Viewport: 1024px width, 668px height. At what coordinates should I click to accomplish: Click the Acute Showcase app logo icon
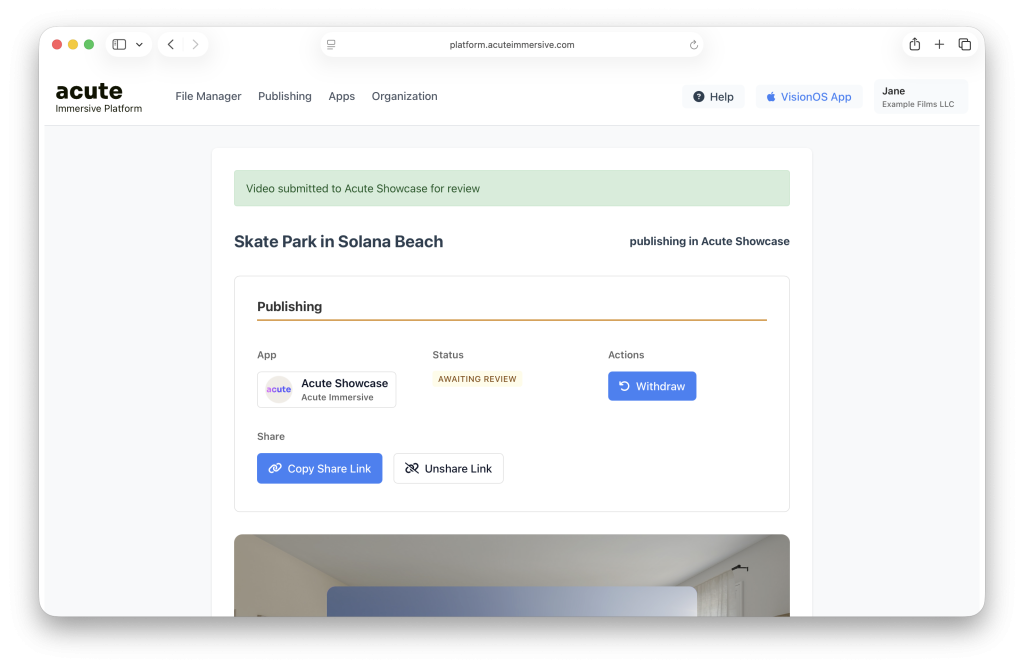279,390
